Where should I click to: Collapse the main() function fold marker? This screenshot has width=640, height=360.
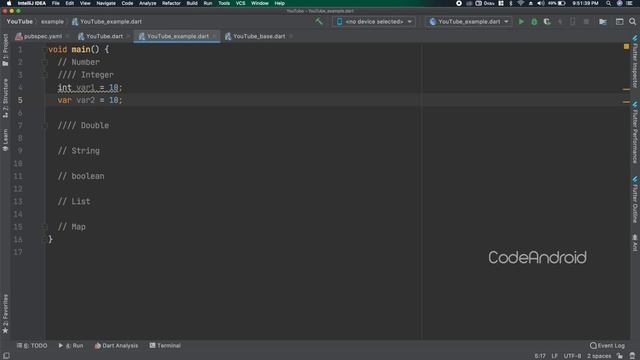[x=44, y=49]
